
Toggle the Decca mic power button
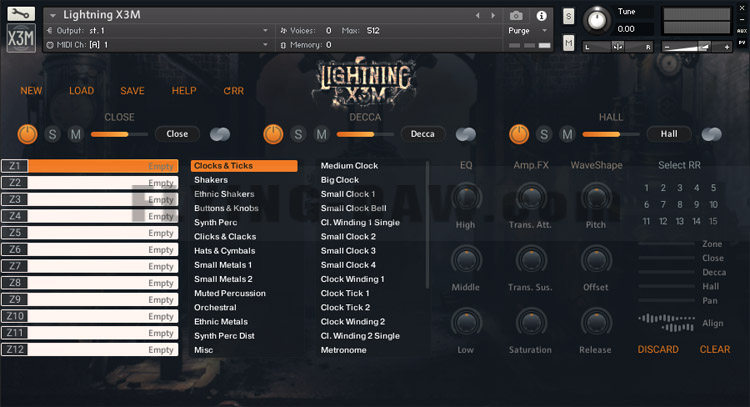(x=273, y=134)
